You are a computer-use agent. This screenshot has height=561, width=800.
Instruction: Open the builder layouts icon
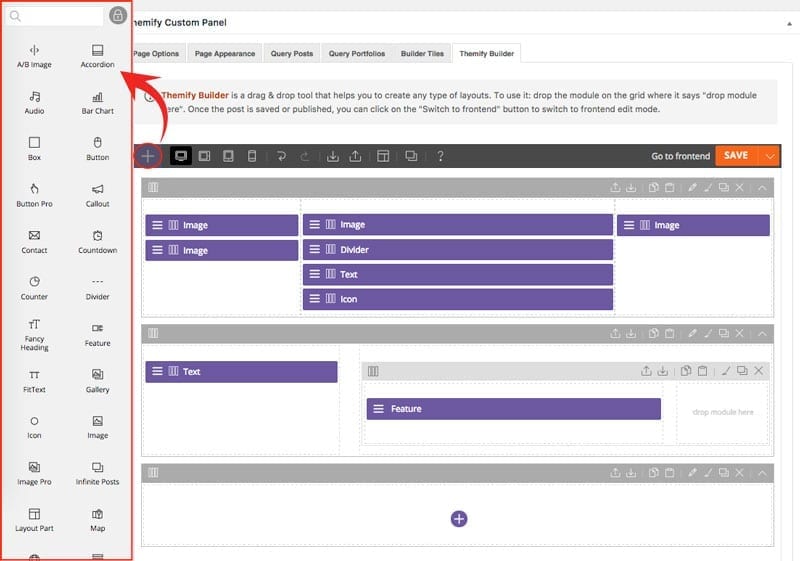click(x=383, y=156)
